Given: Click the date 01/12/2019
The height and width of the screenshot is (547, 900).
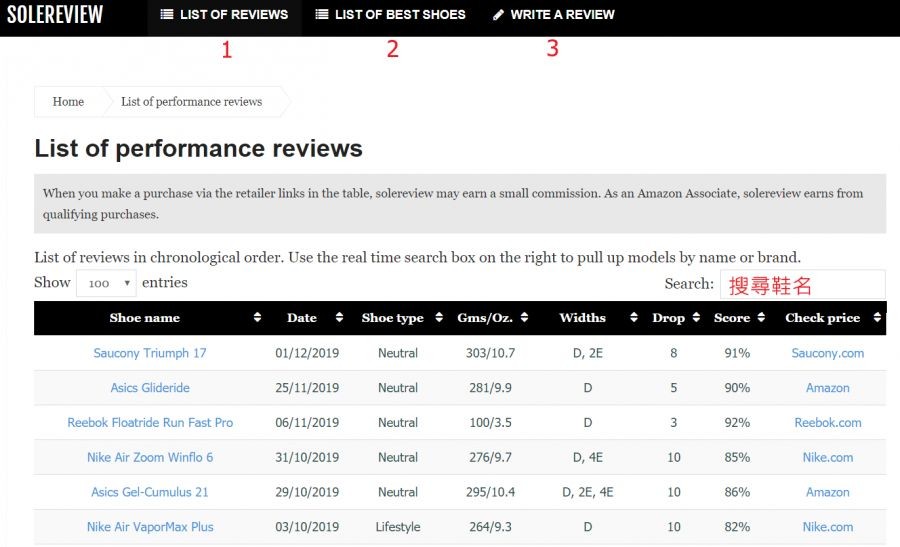Looking at the screenshot, I should tap(307, 353).
